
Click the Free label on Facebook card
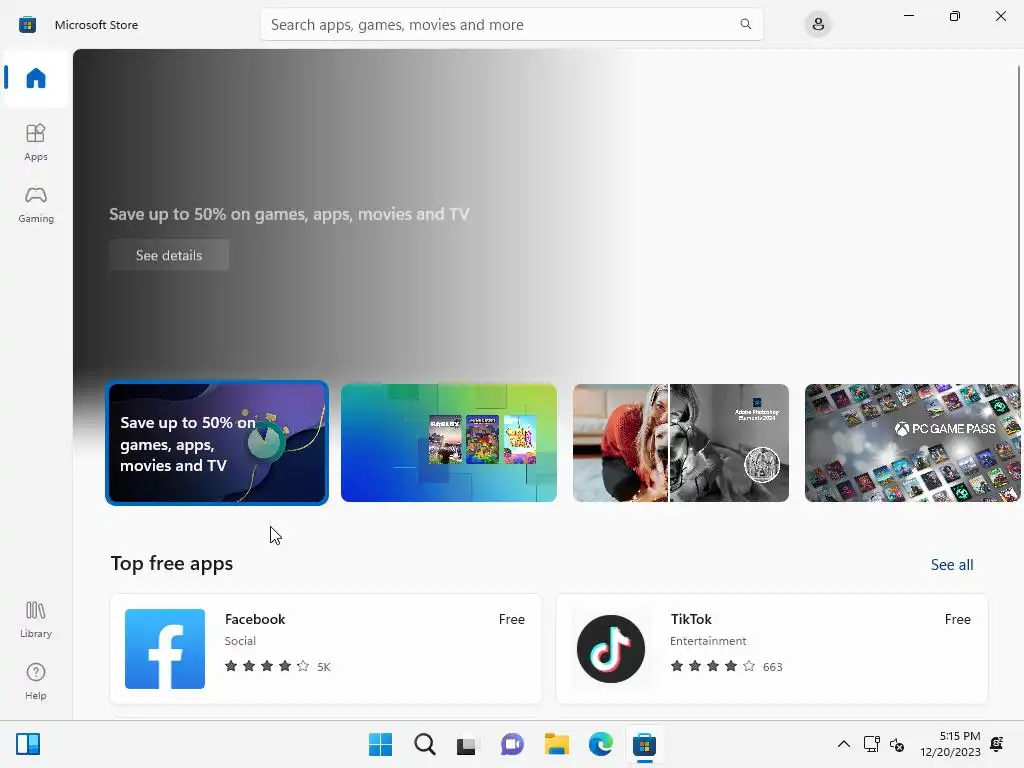tap(511, 619)
